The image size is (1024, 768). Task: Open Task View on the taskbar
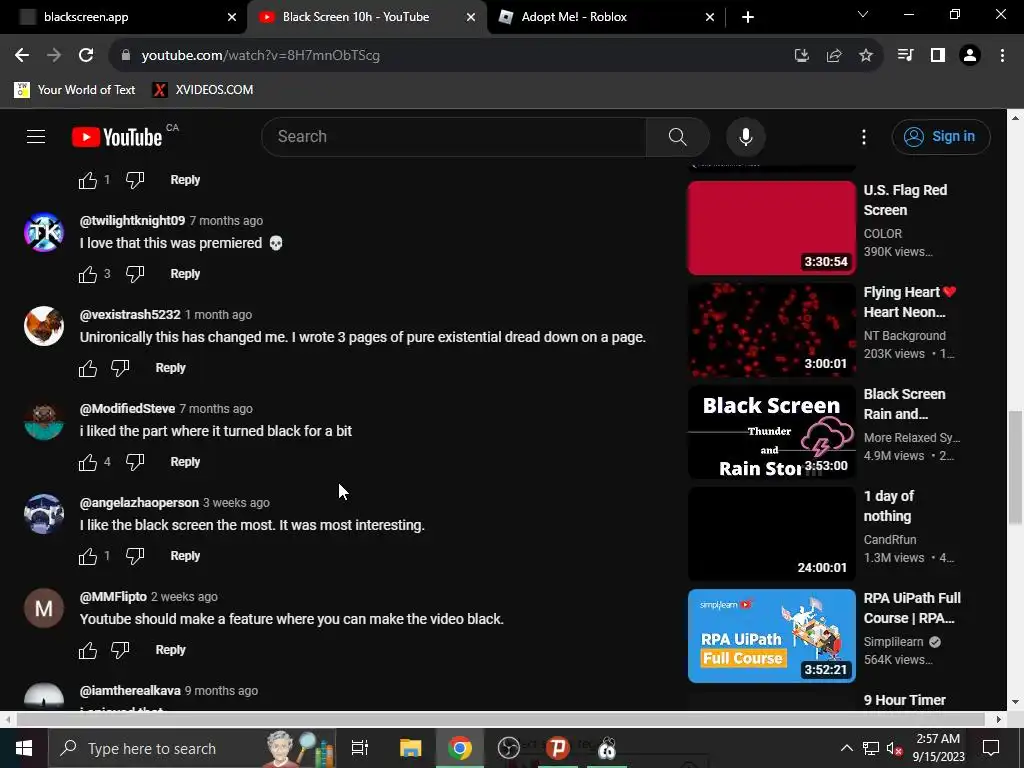tap(360, 748)
